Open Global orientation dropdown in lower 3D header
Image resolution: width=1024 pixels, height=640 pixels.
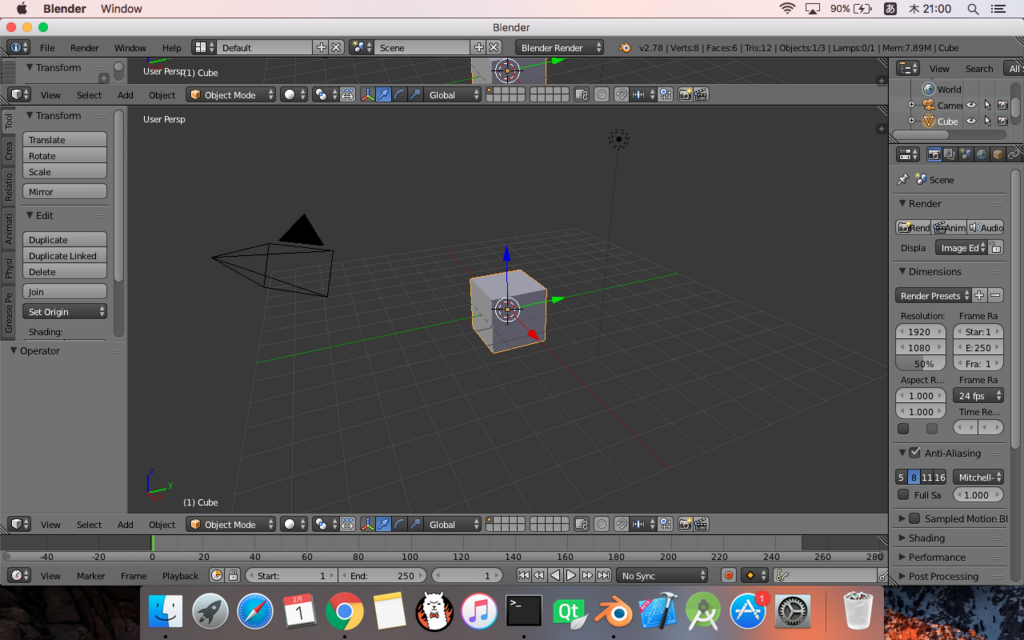[x=453, y=524]
